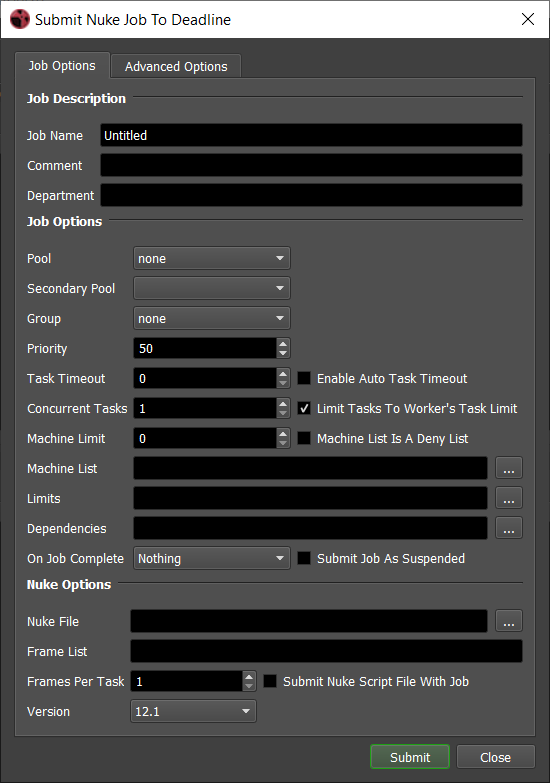Click the Submit button
Viewport: 550px width, 783px height.
(x=410, y=757)
